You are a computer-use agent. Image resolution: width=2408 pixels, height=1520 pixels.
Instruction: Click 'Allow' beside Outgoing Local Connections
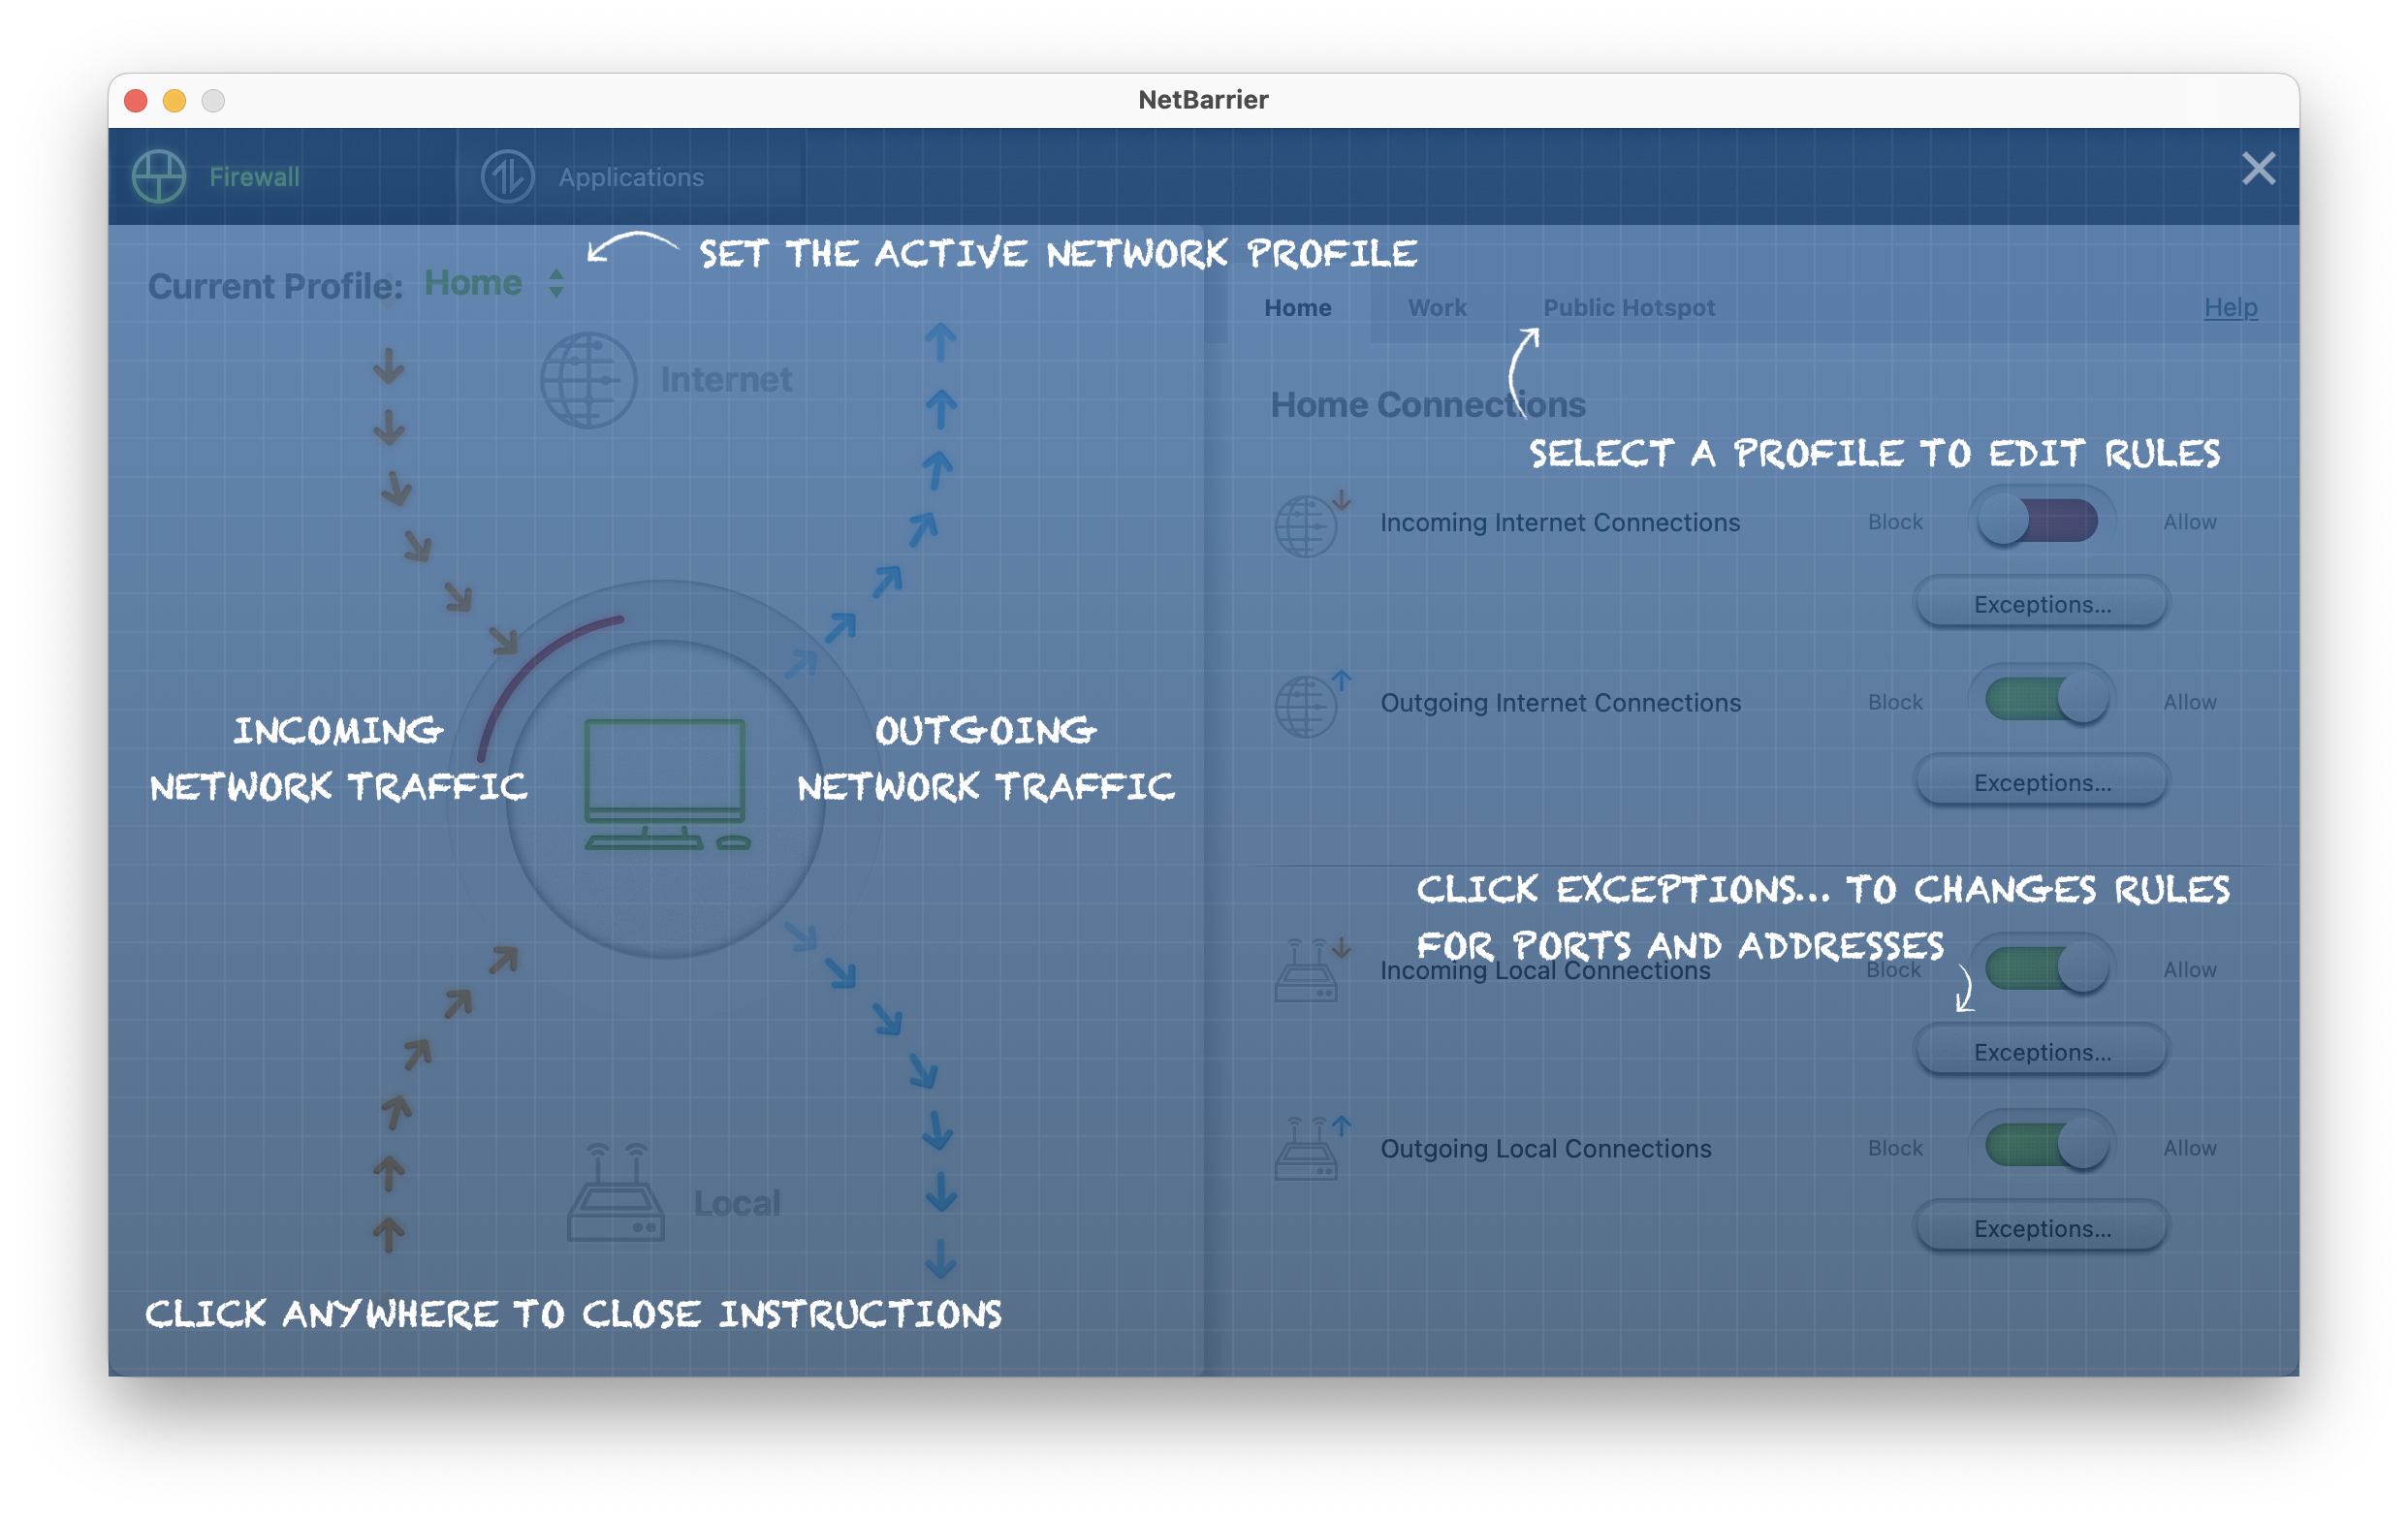point(2189,1148)
